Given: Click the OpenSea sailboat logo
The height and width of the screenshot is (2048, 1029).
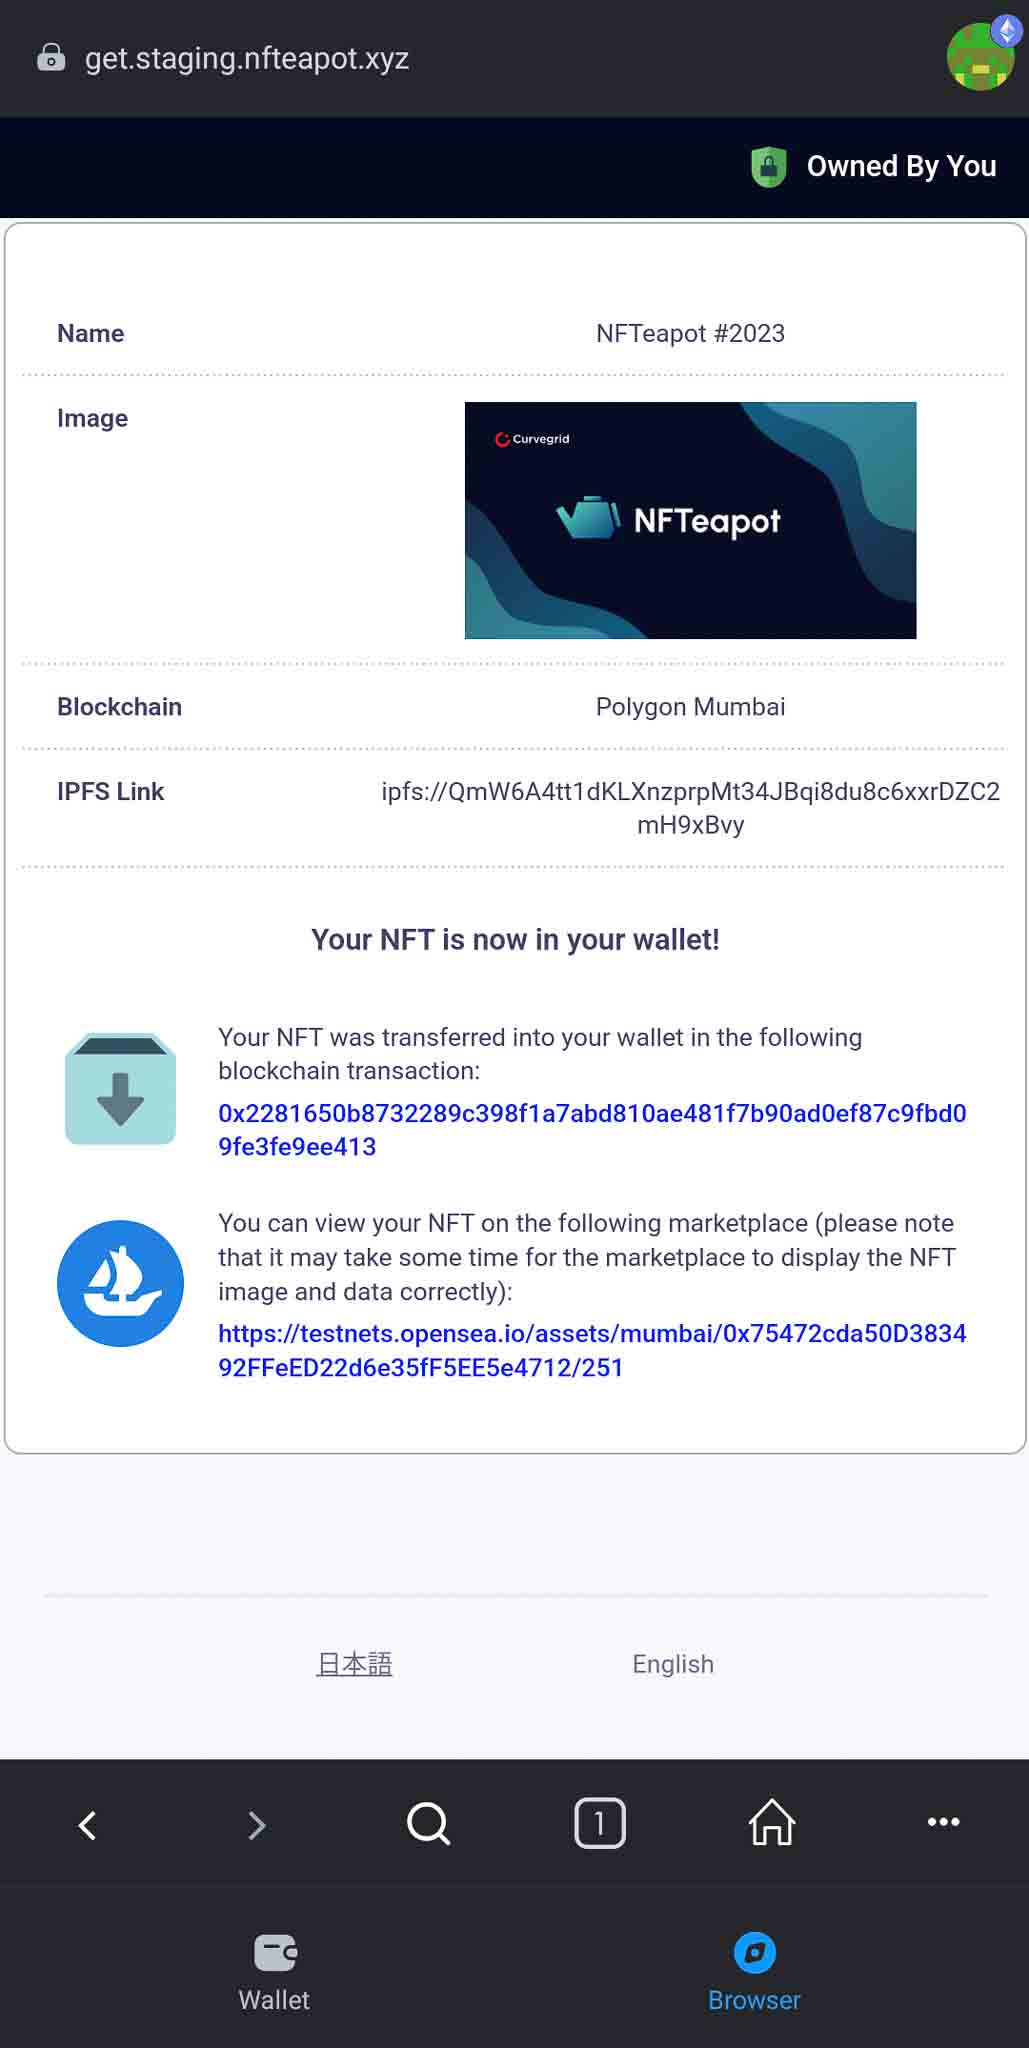Looking at the screenshot, I should [121, 1283].
